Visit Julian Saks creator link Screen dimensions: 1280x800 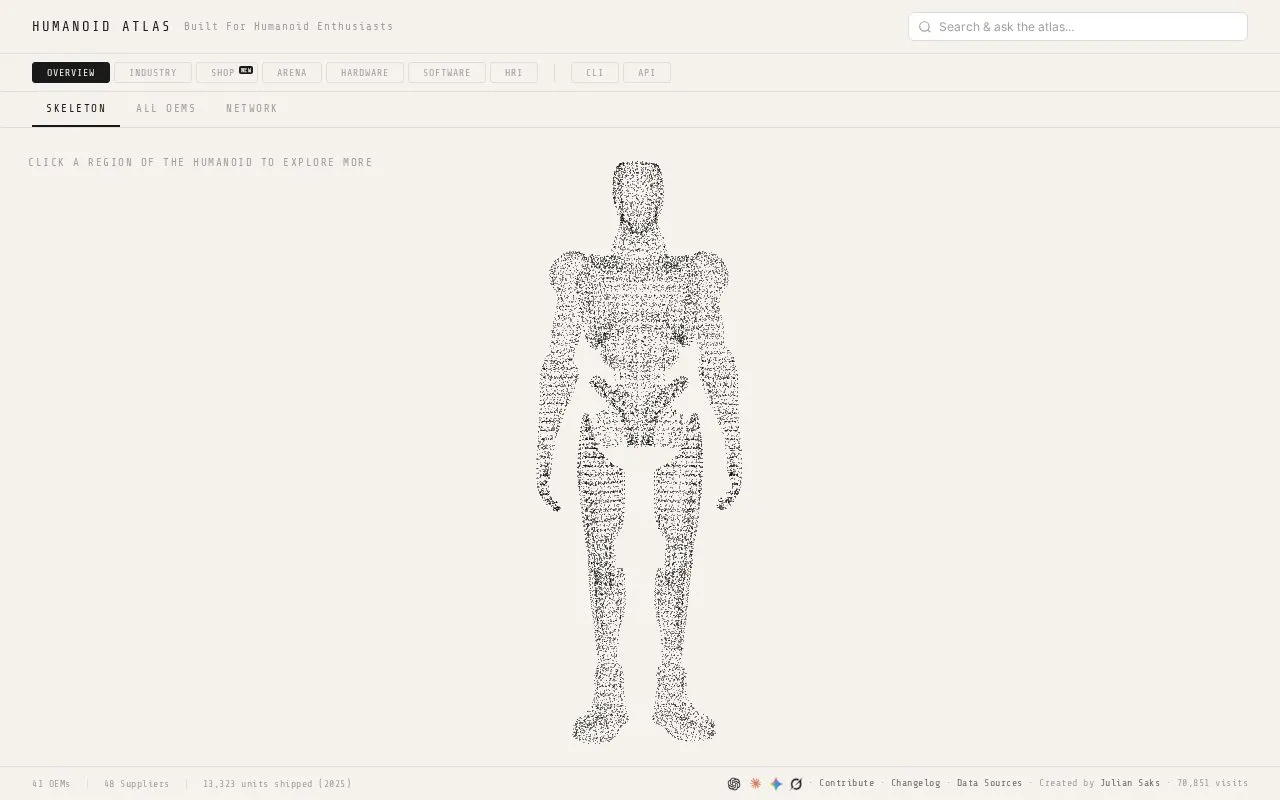(1131, 784)
